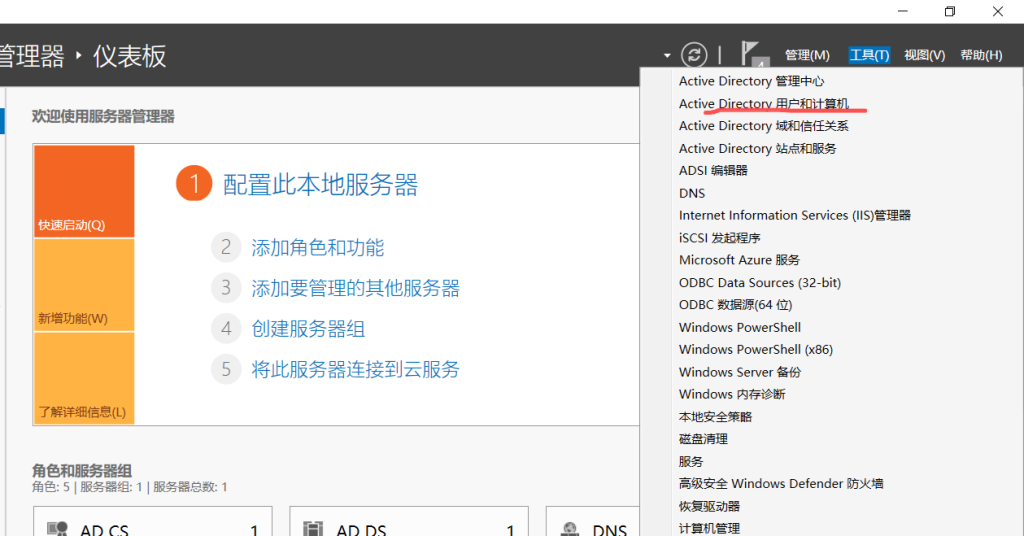Click the refresh icon in header

pyautogui.click(x=694, y=55)
